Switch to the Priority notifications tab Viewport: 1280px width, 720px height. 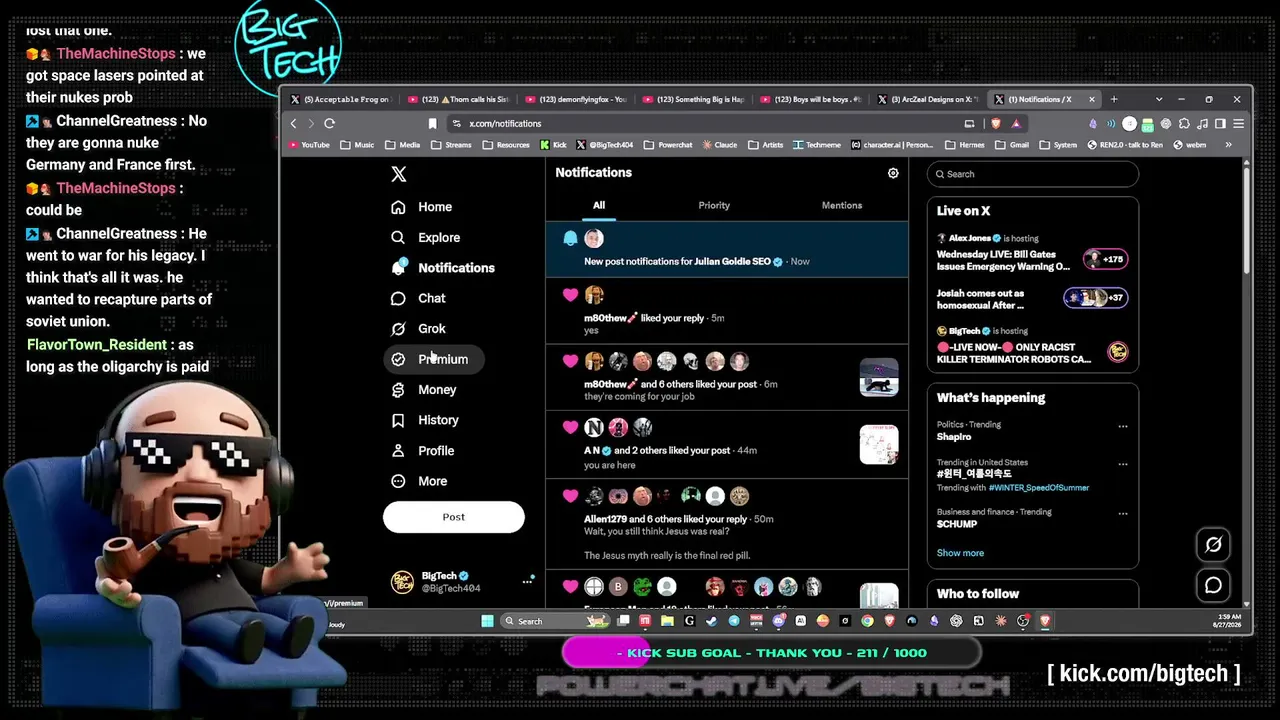[x=714, y=205]
